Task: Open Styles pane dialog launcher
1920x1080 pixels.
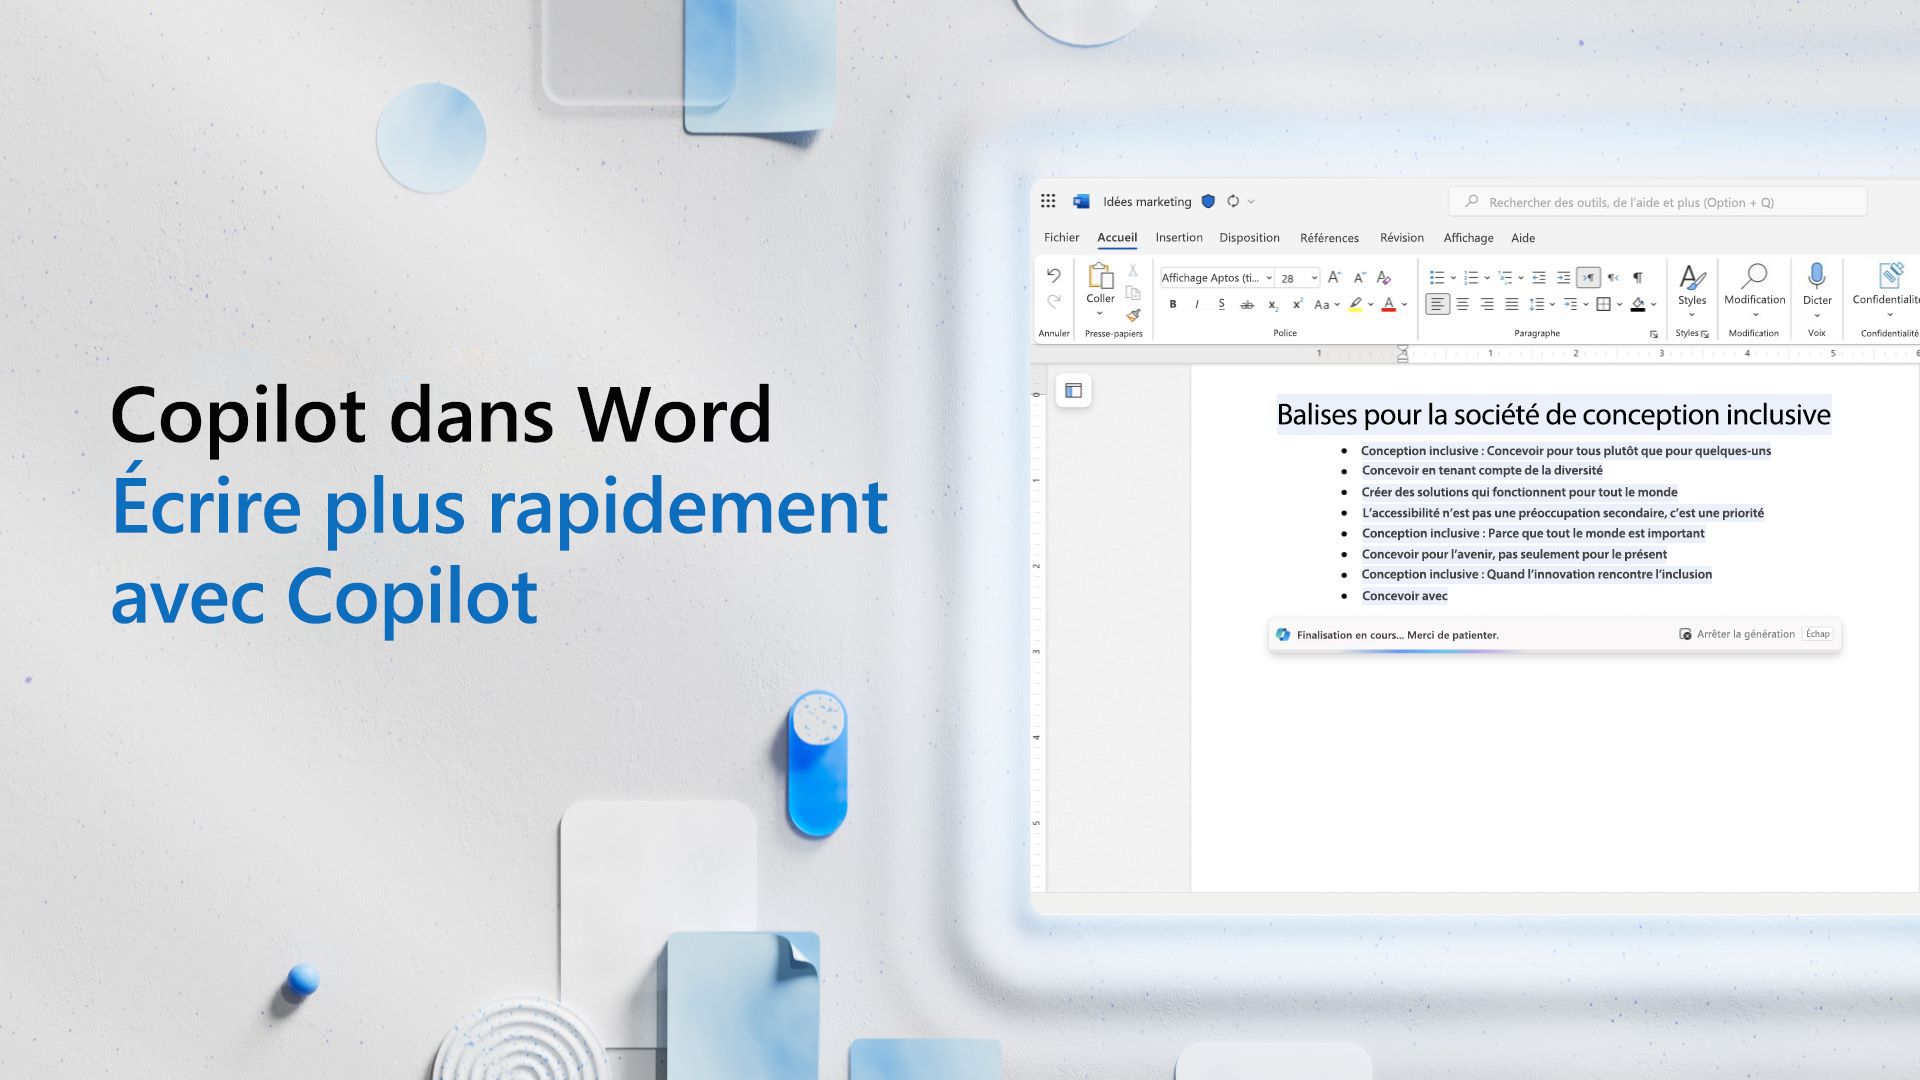Action: coord(1705,334)
